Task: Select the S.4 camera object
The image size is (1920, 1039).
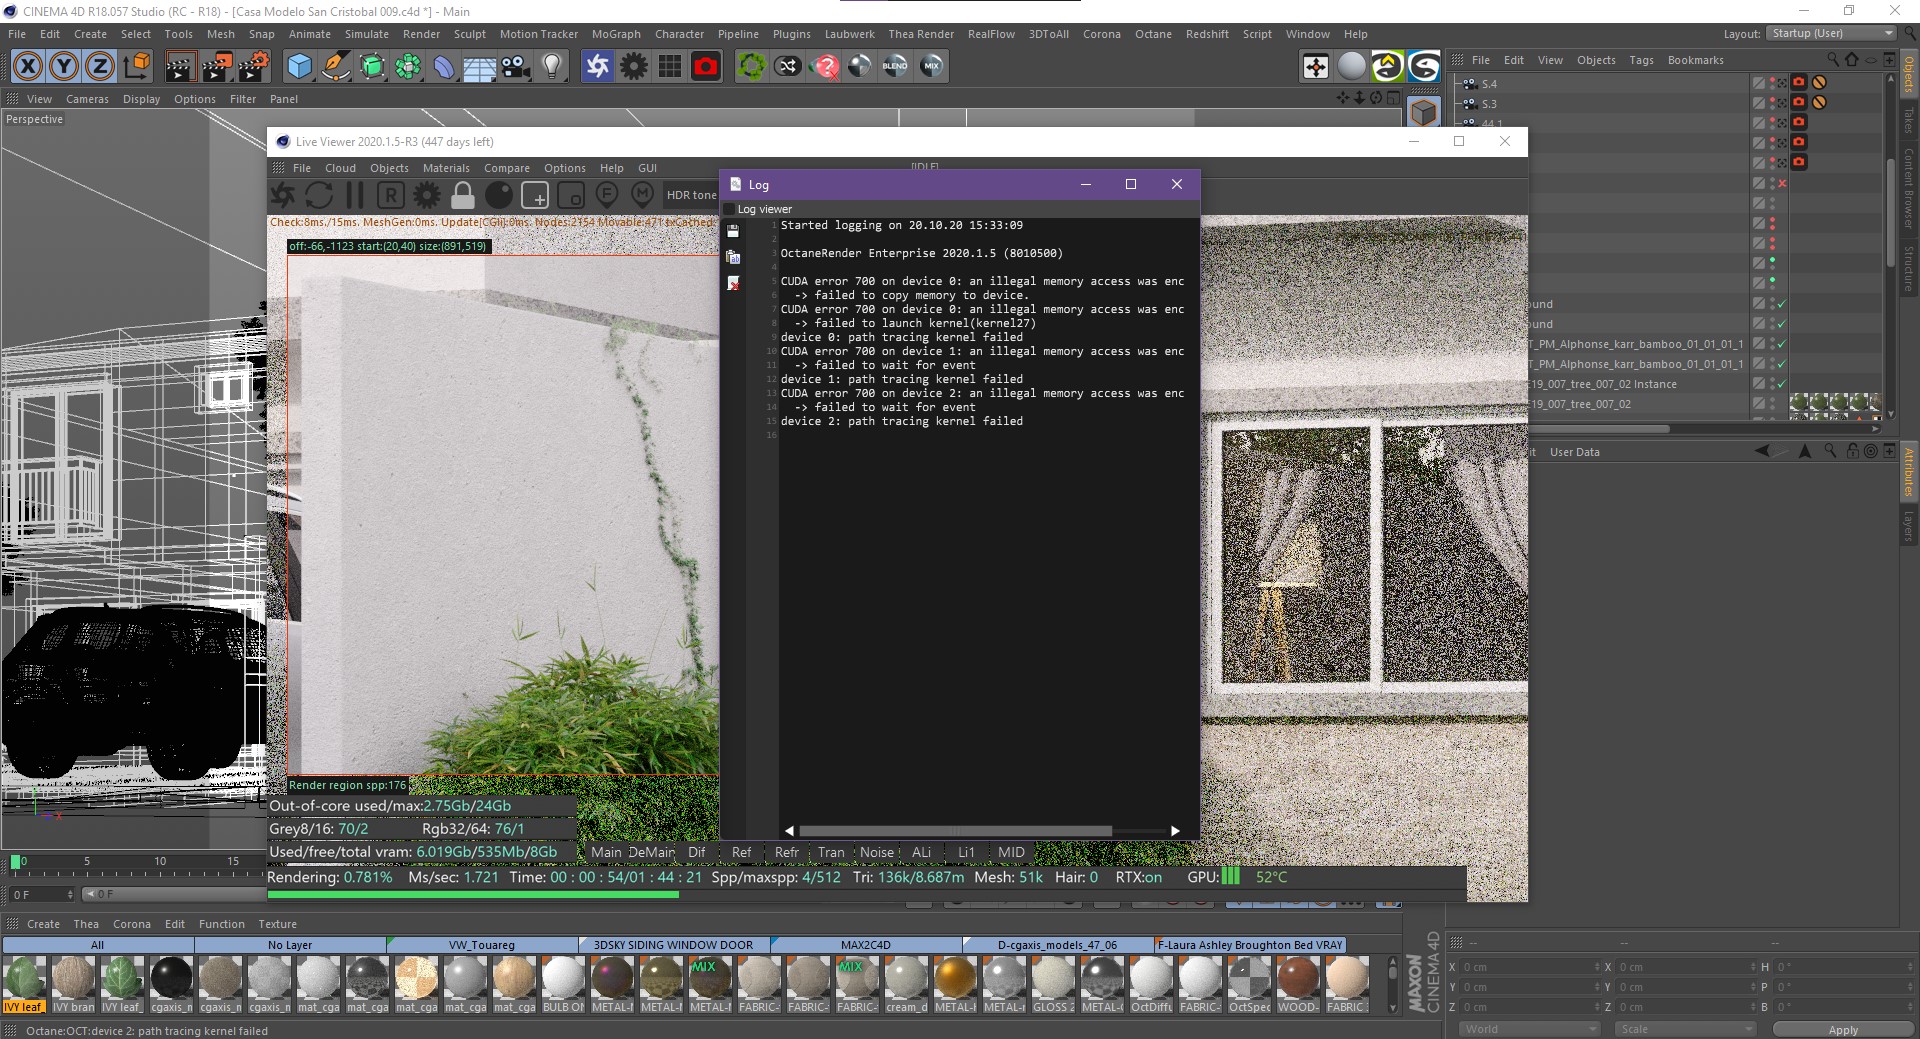Action: 1489,84
